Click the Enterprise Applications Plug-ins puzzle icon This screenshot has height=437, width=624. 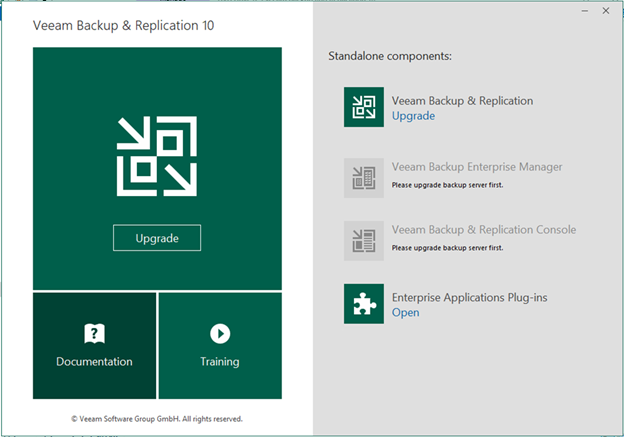click(364, 304)
